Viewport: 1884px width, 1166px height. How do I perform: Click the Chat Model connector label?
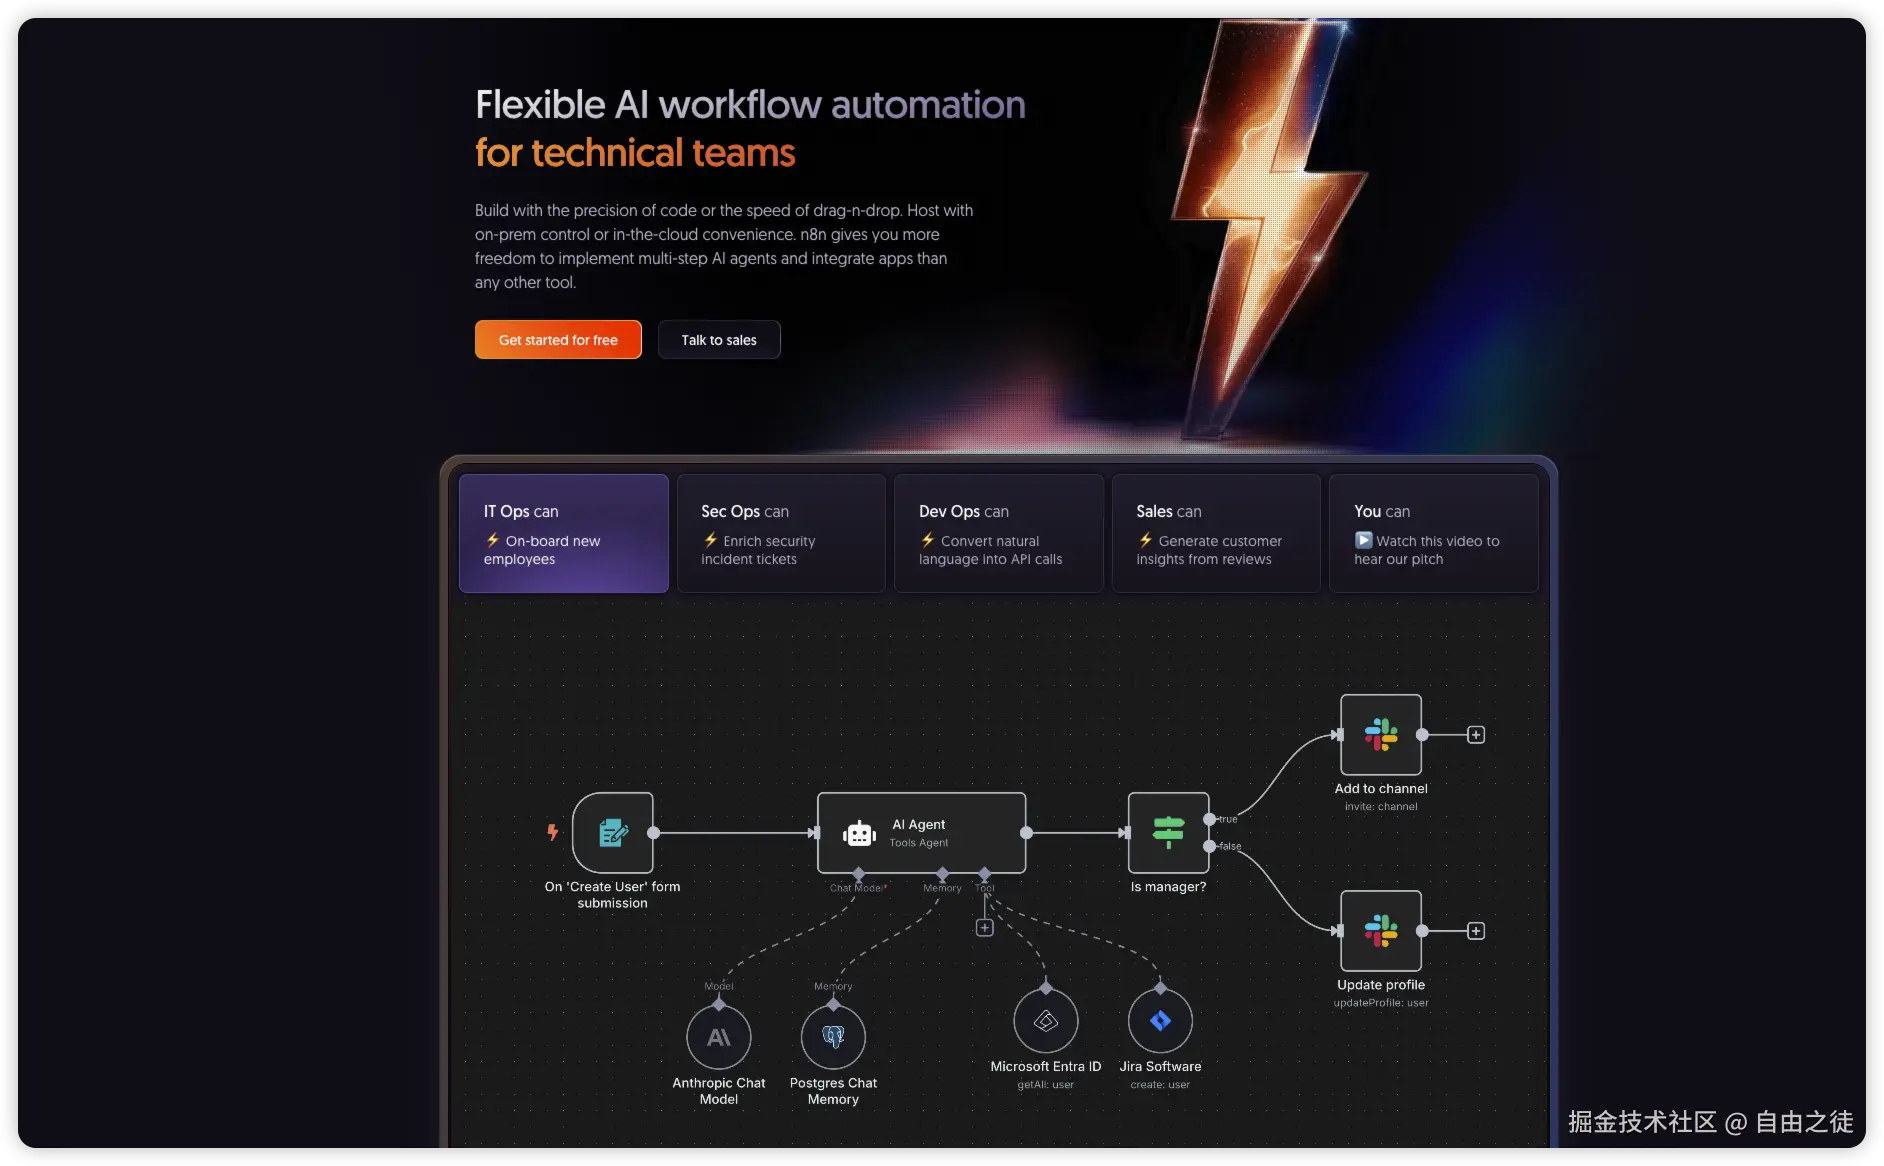tap(858, 888)
